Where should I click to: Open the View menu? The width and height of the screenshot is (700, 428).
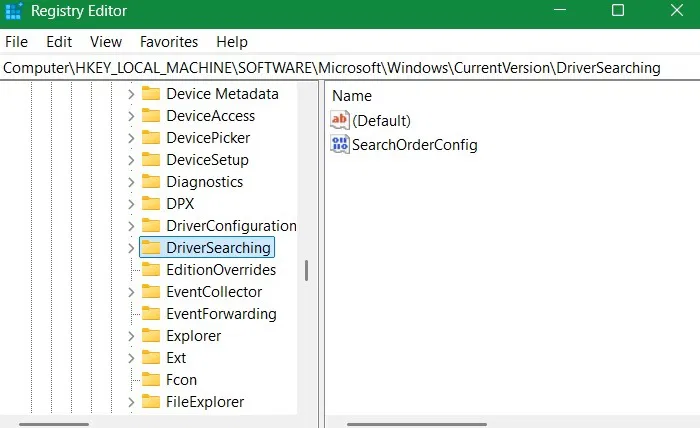(x=105, y=42)
